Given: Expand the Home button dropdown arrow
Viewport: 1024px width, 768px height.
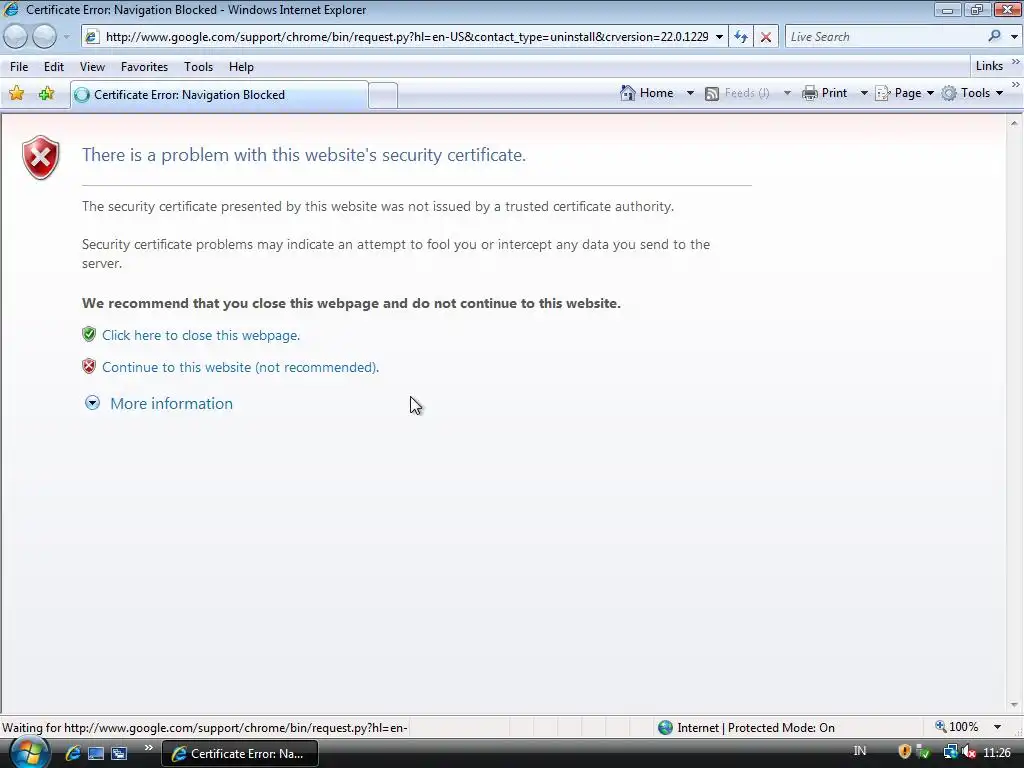Looking at the screenshot, I should pyautogui.click(x=690, y=93).
